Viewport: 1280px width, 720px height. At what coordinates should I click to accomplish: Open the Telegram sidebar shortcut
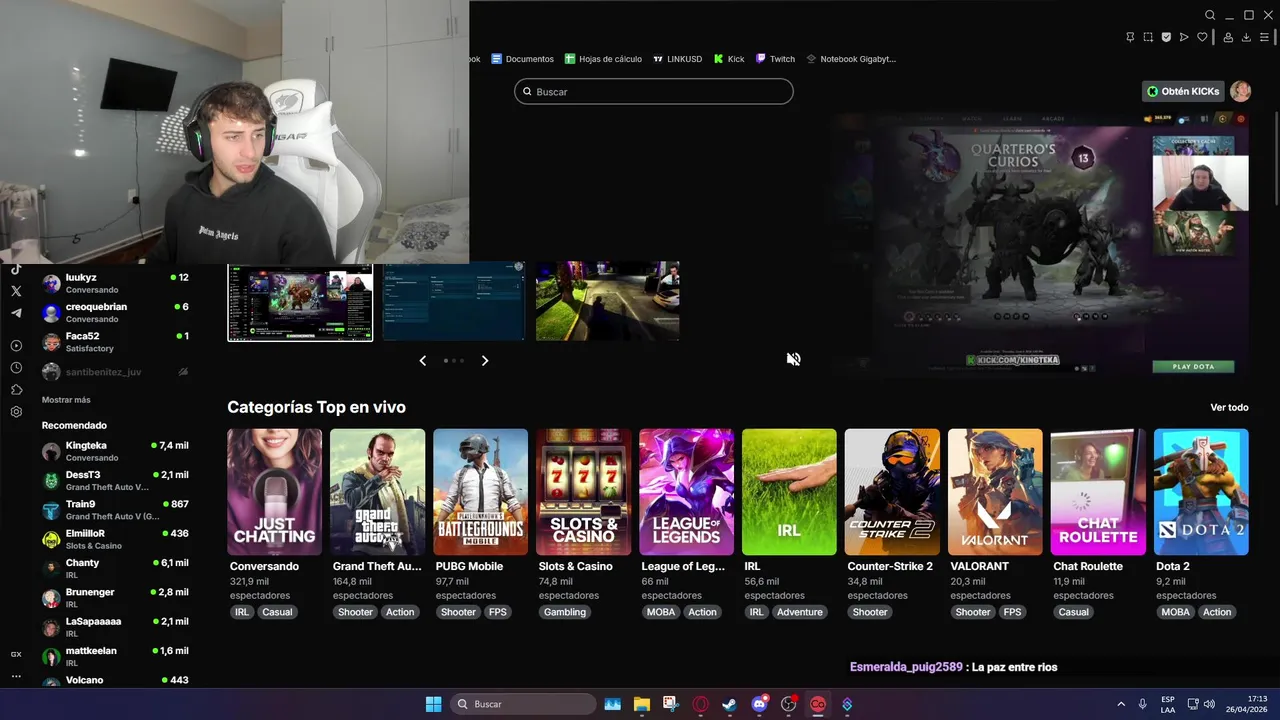[16, 313]
